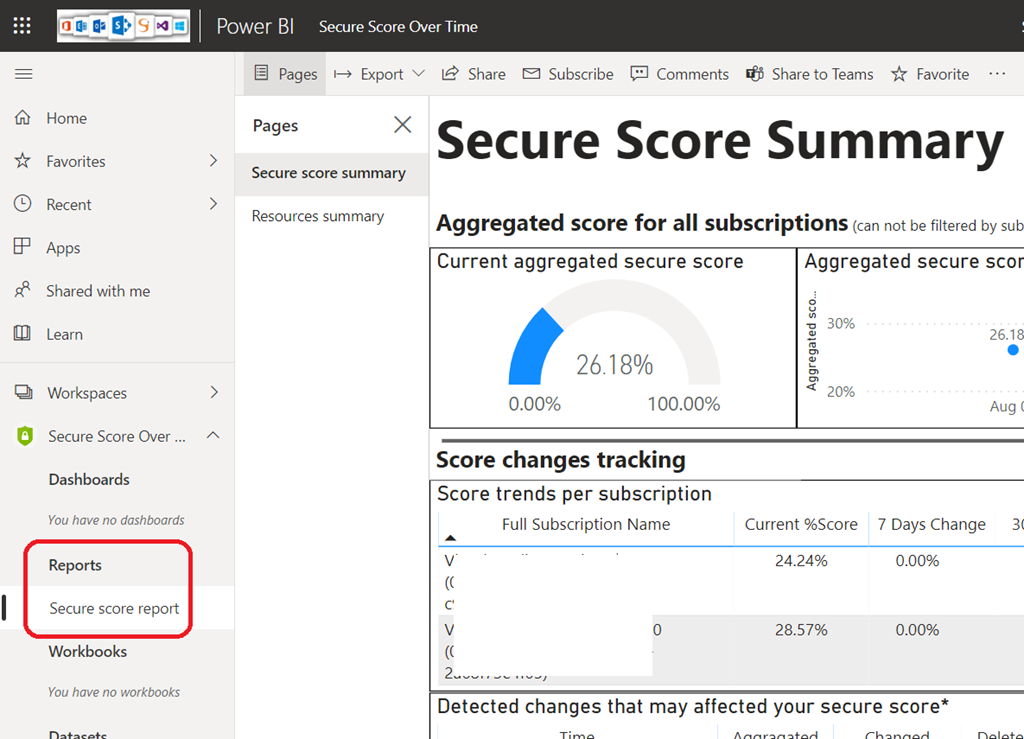Open the Export dropdown menu
Screen dimensions: 1024x739
click(x=380, y=74)
